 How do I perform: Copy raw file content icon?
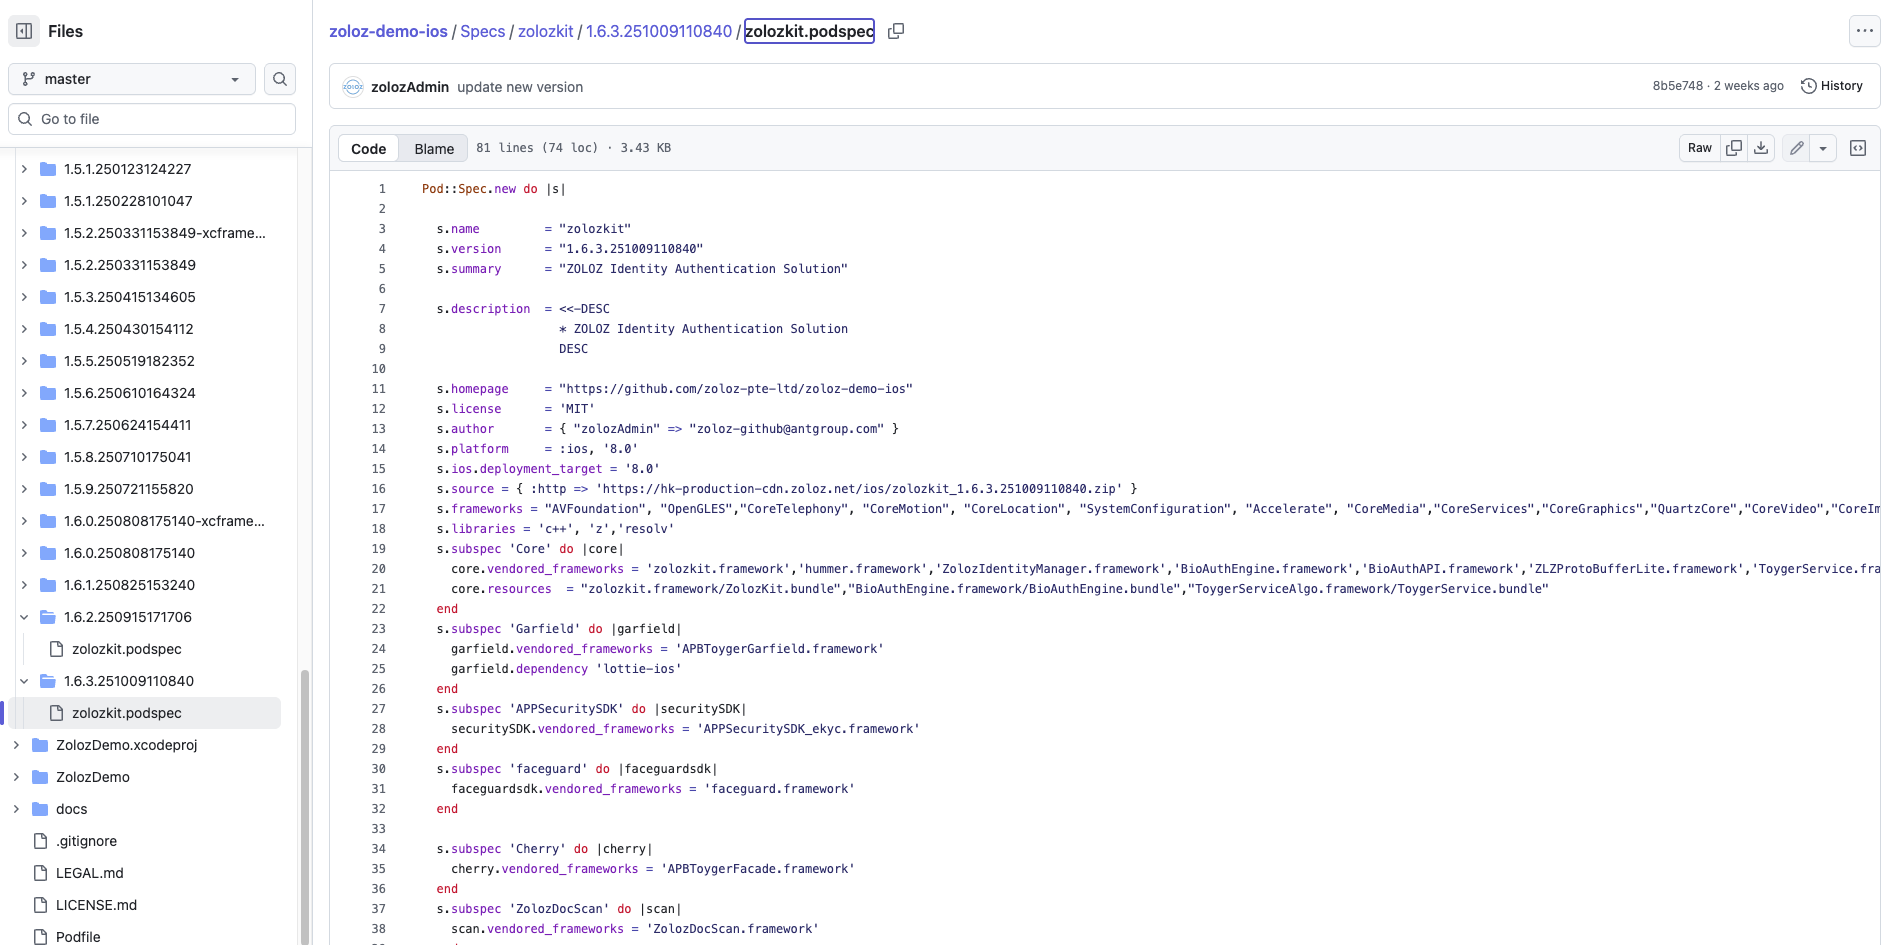pyautogui.click(x=1734, y=148)
